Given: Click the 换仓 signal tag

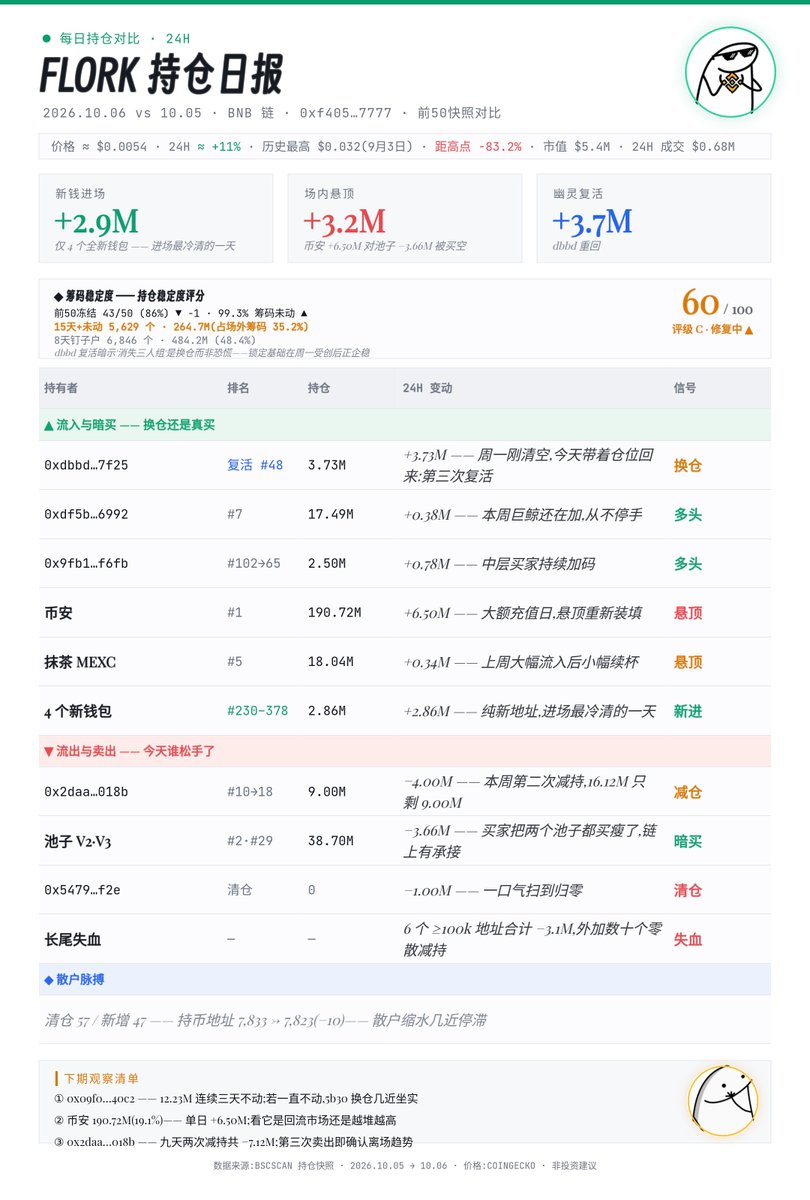Looking at the screenshot, I should tap(688, 465).
